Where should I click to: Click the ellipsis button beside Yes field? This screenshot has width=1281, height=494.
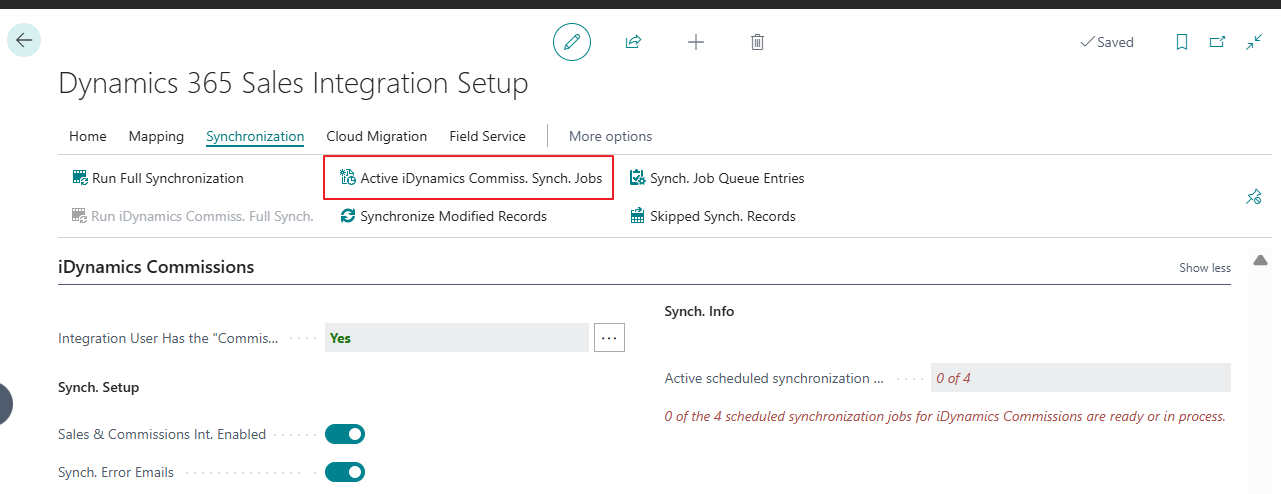609,338
